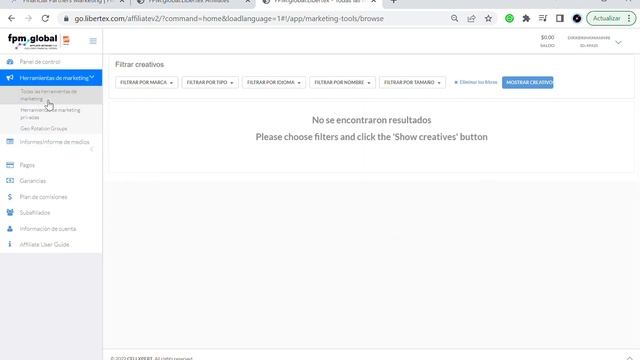
Task: Open the zoom magnifier icon in address bar
Action: (454, 18)
